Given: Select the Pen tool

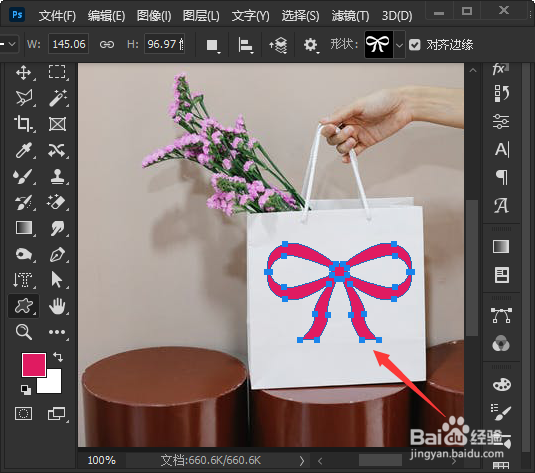Looking at the screenshot, I should (57, 254).
